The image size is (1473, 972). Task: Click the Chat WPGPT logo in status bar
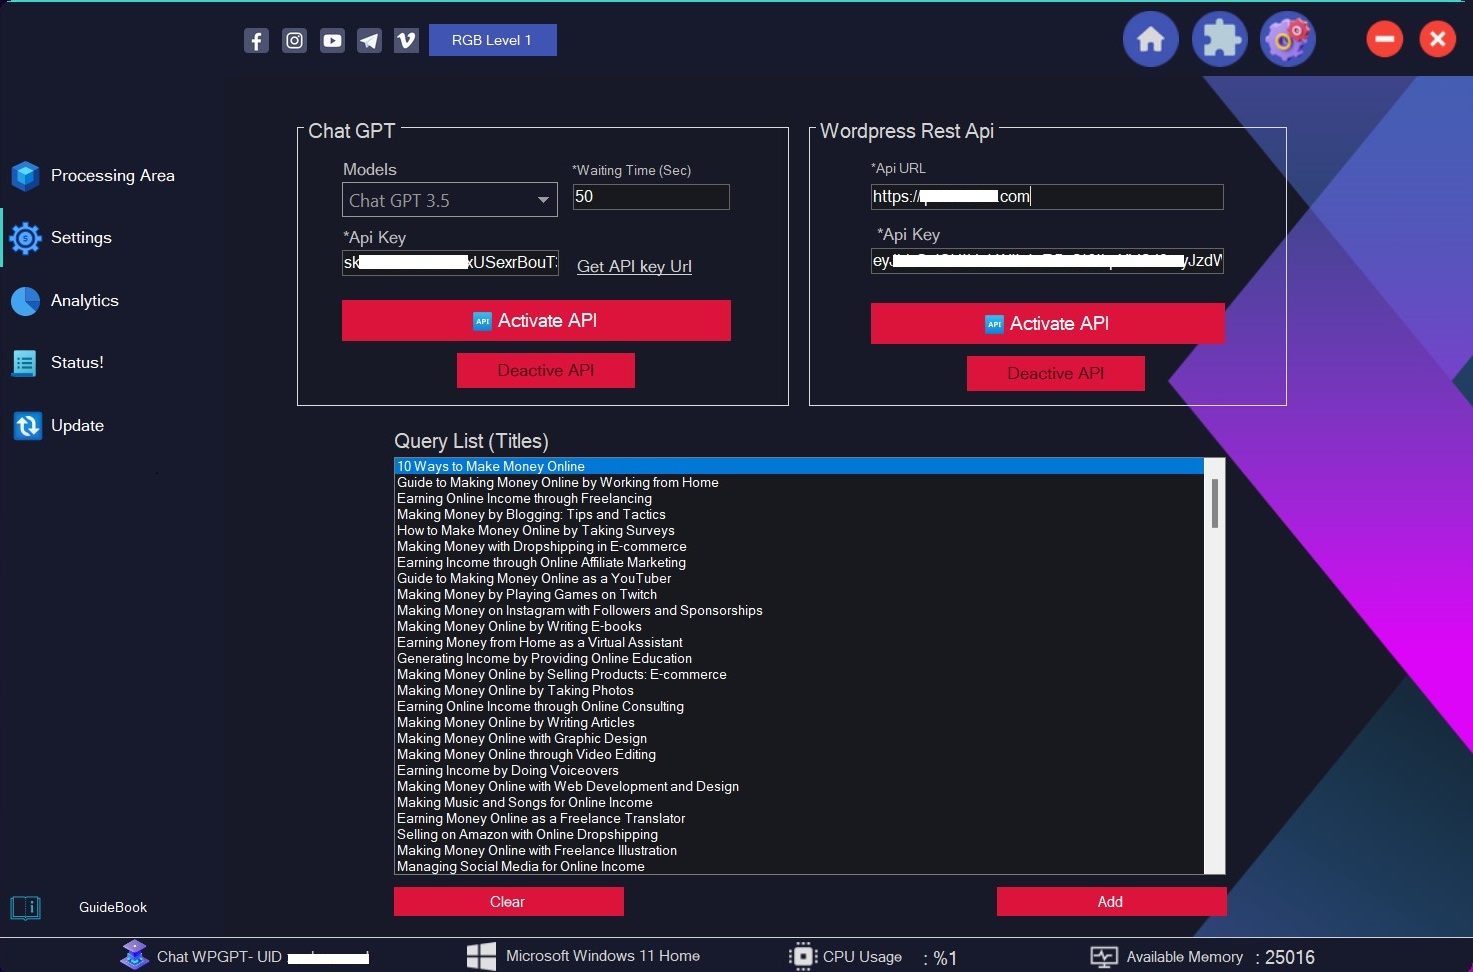(134, 955)
